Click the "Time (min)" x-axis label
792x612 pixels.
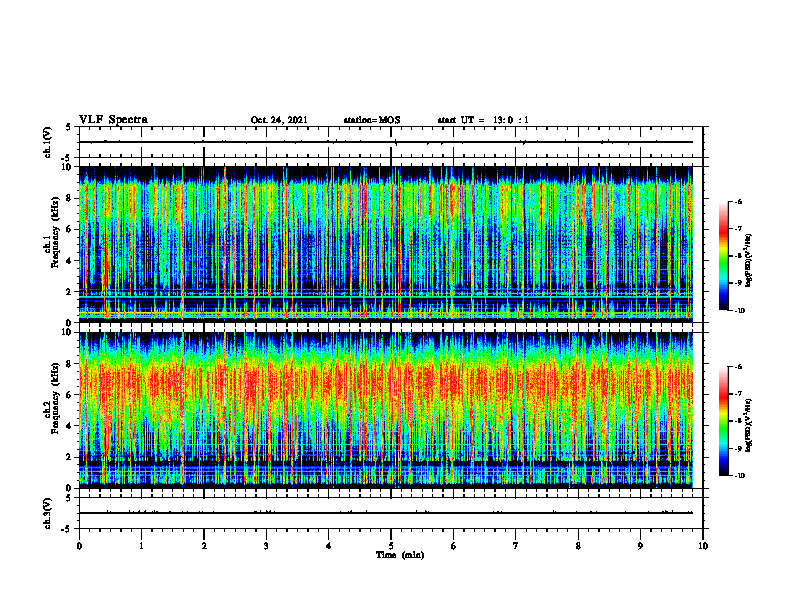click(400, 555)
